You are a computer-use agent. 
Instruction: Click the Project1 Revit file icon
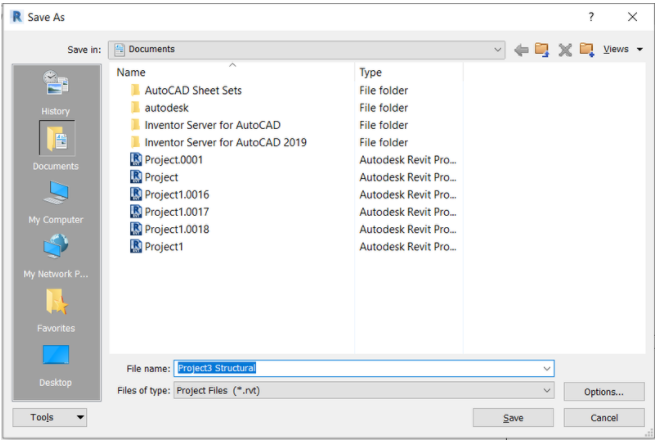click(x=136, y=246)
